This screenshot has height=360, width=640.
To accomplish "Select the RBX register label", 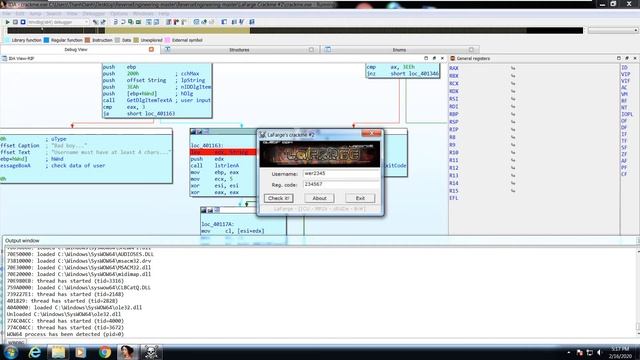I will pyautogui.click(x=454, y=76).
